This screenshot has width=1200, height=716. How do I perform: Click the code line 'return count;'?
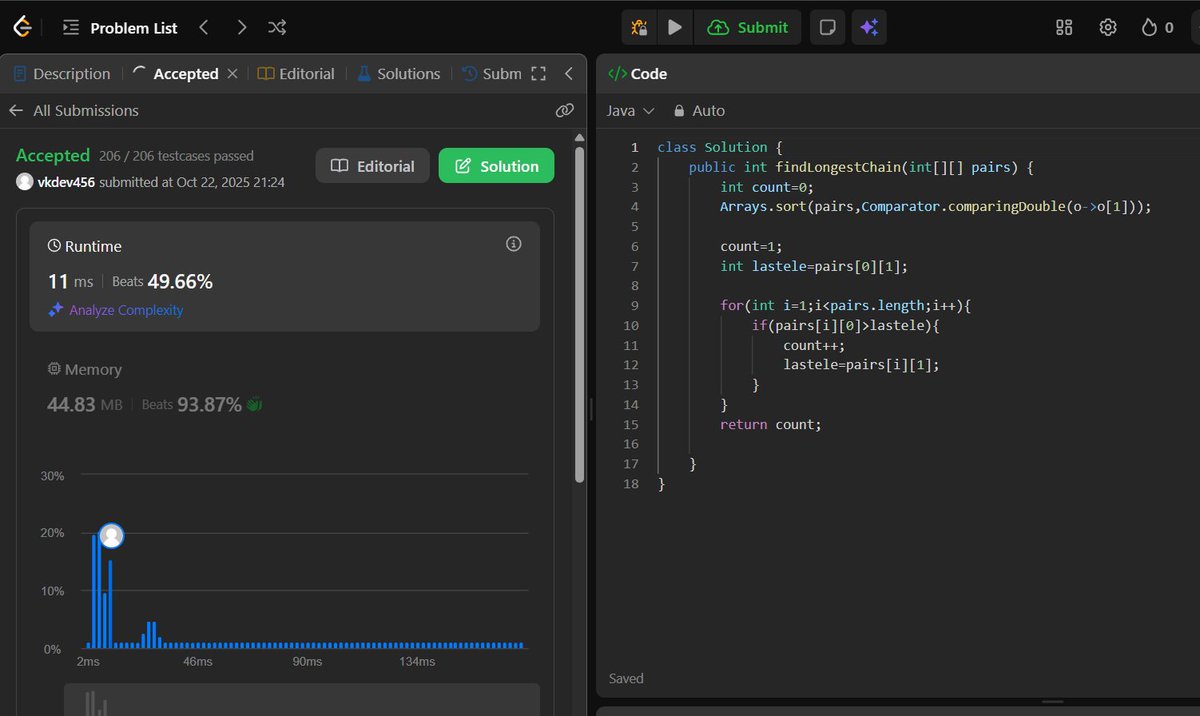tap(770, 424)
